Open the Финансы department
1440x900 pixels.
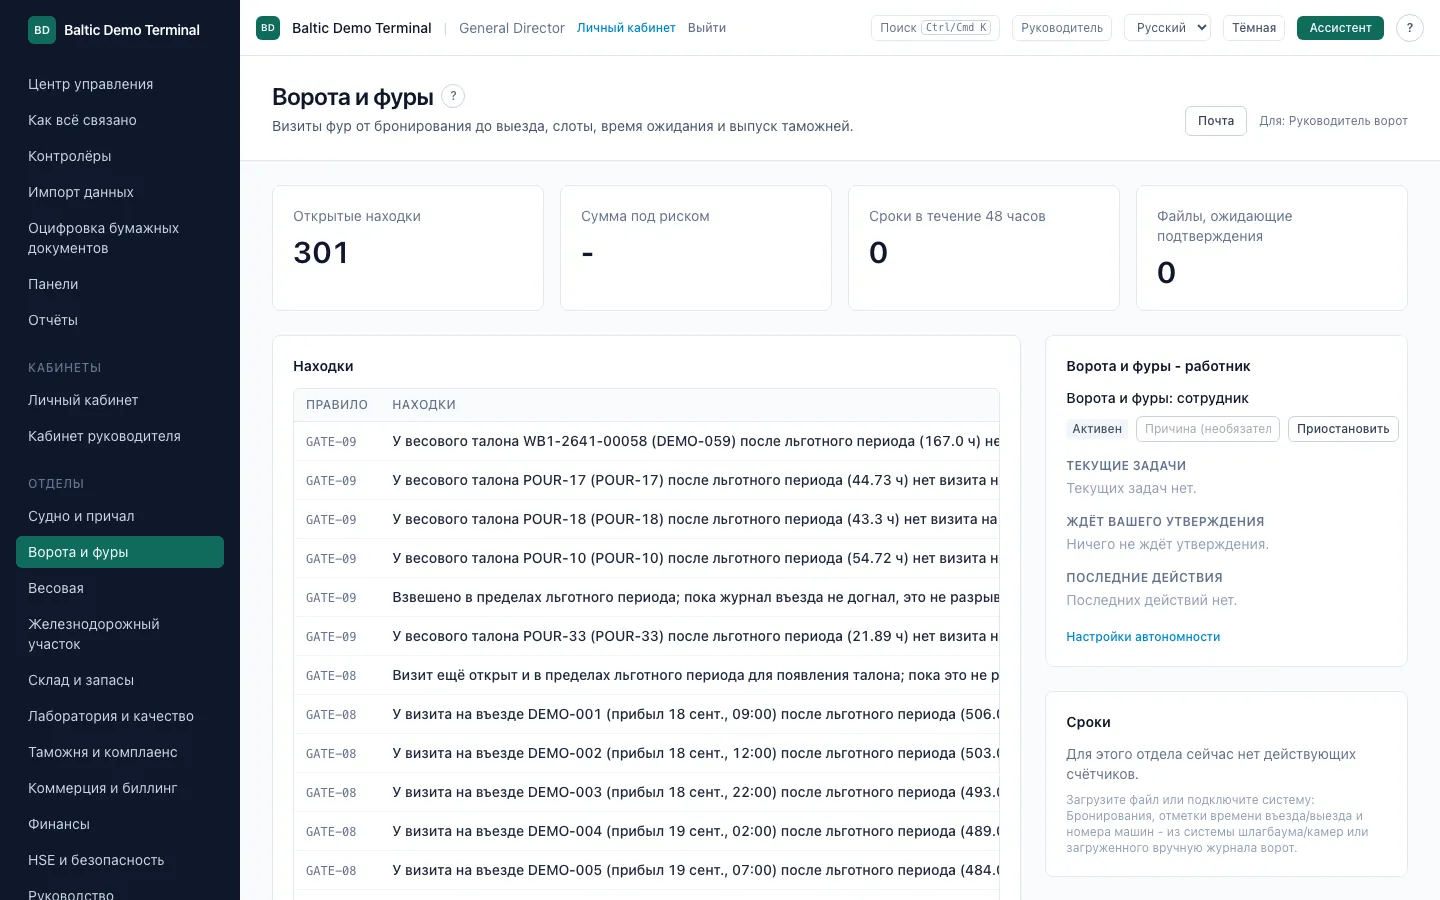click(x=120, y=824)
